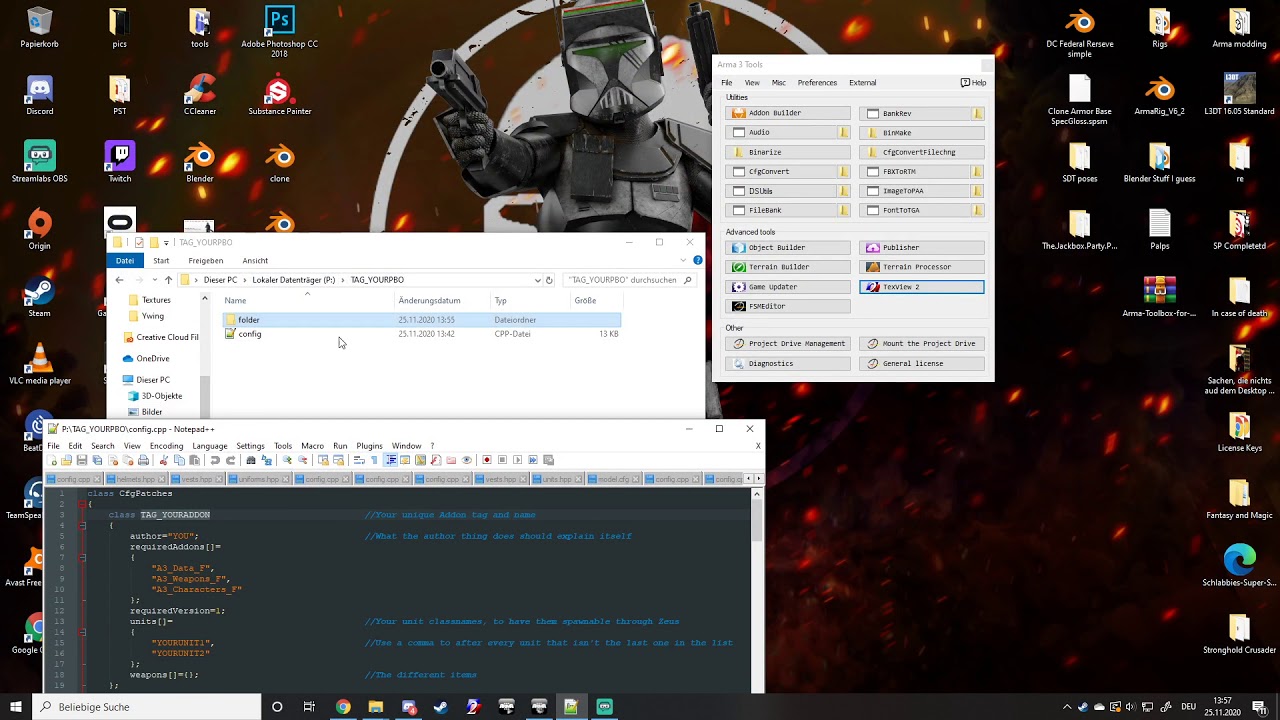Switch to the units.hpp tab
Screen dimensions: 1280x720
[557, 479]
